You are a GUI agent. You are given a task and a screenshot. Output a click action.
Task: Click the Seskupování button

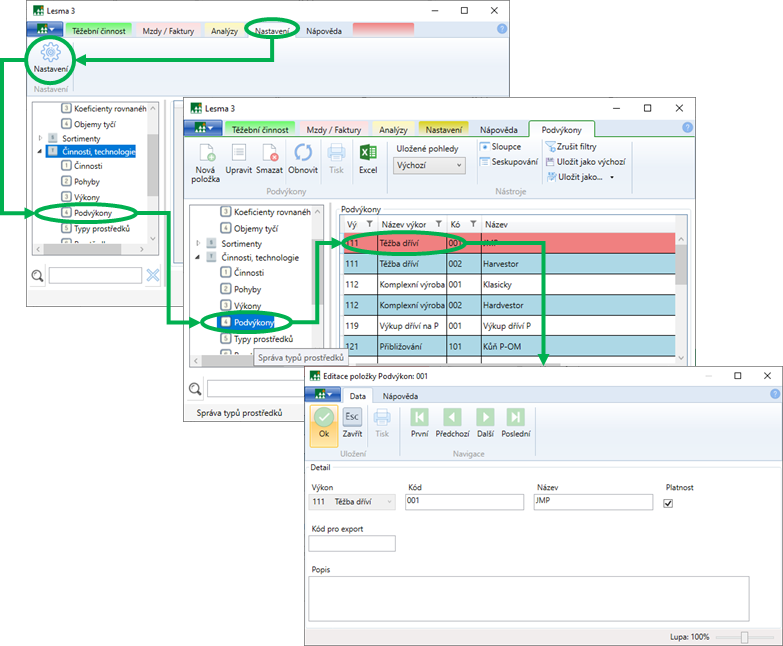[x=508, y=161]
